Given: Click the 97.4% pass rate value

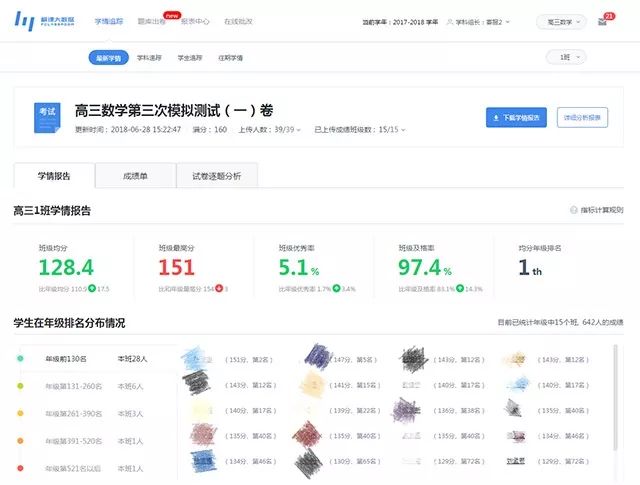Looking at the screenshot, I should [425, 267].
